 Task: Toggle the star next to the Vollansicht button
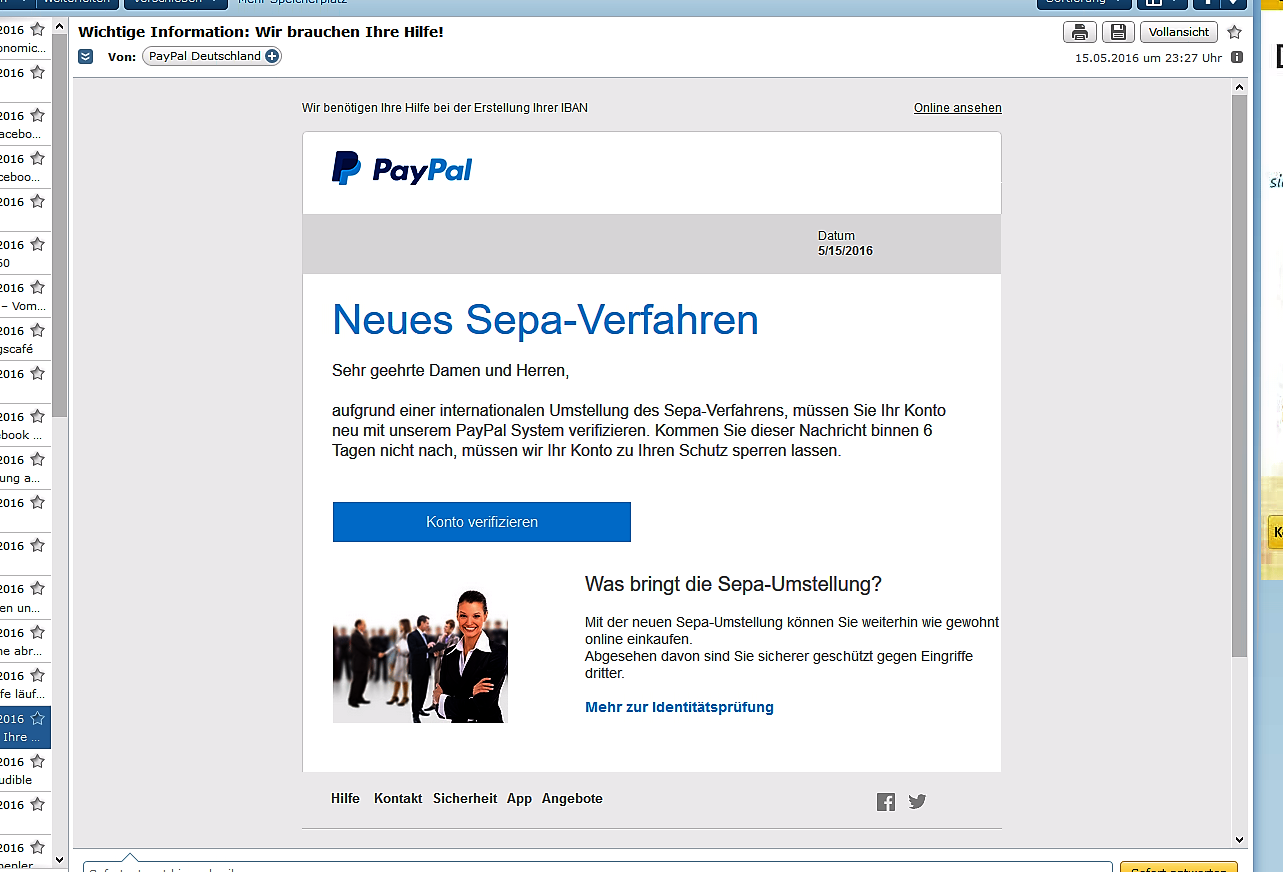1234,32
